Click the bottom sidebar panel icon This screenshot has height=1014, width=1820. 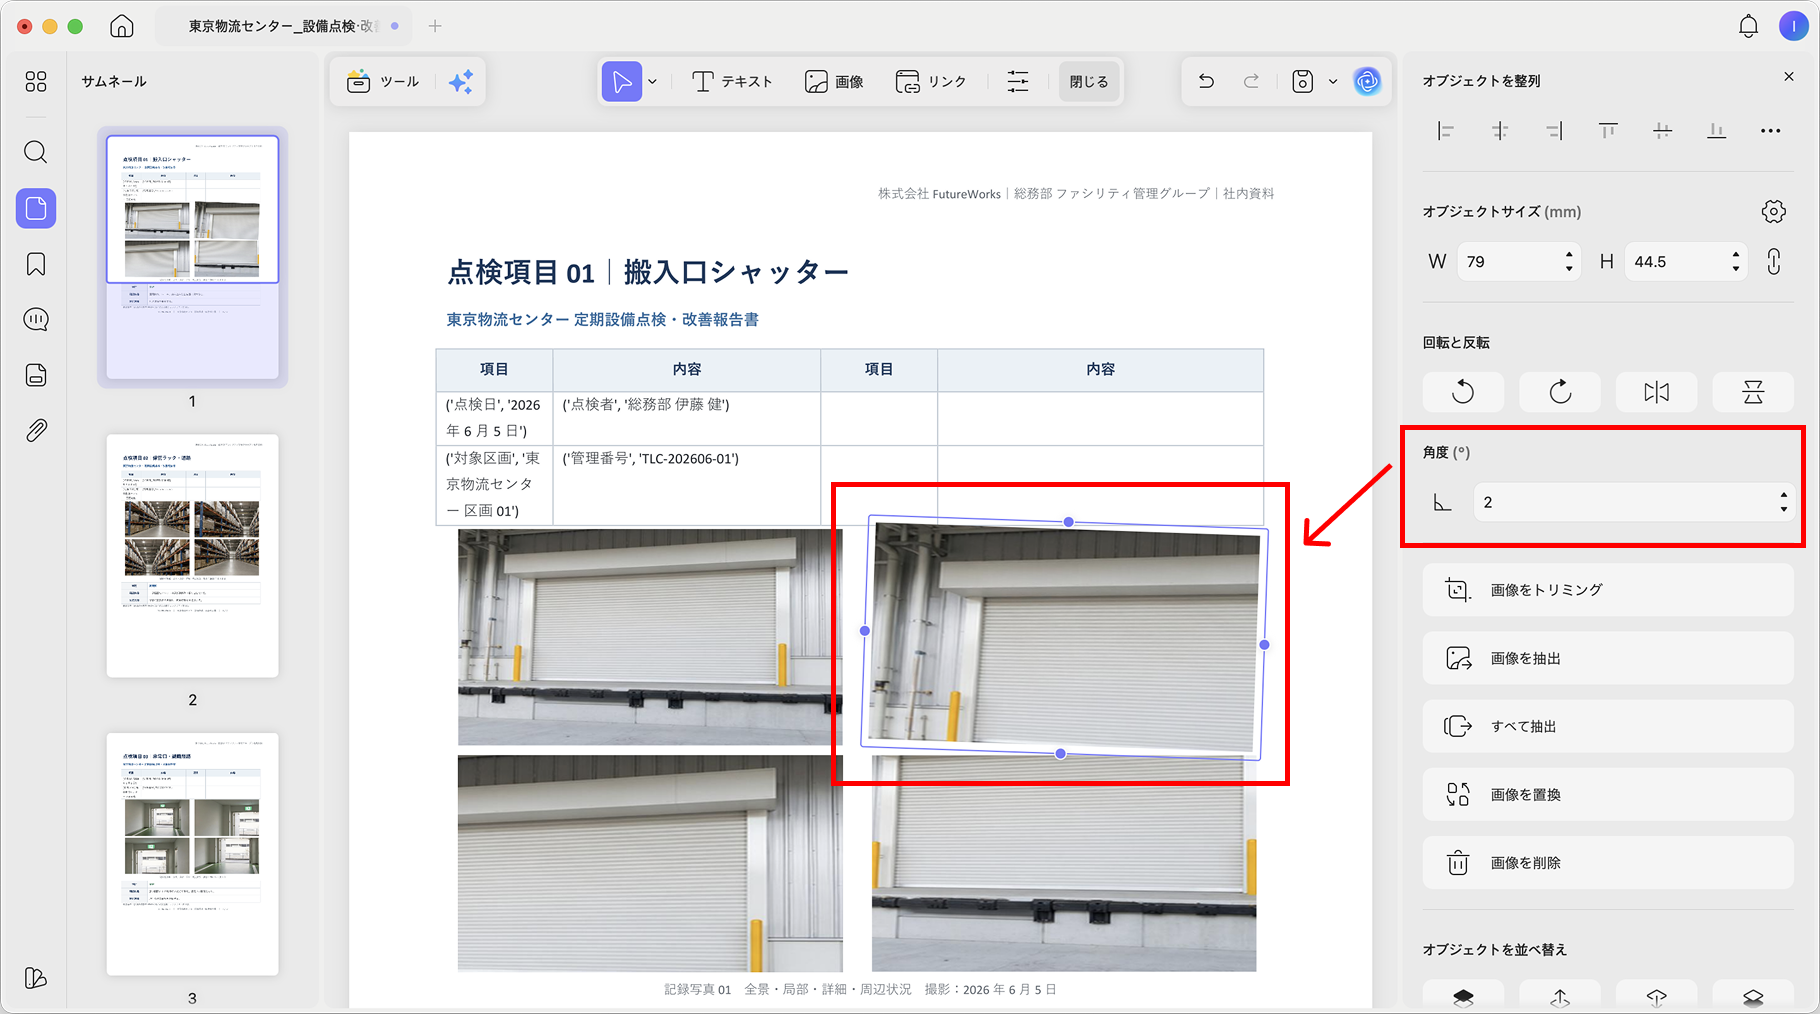36,978
